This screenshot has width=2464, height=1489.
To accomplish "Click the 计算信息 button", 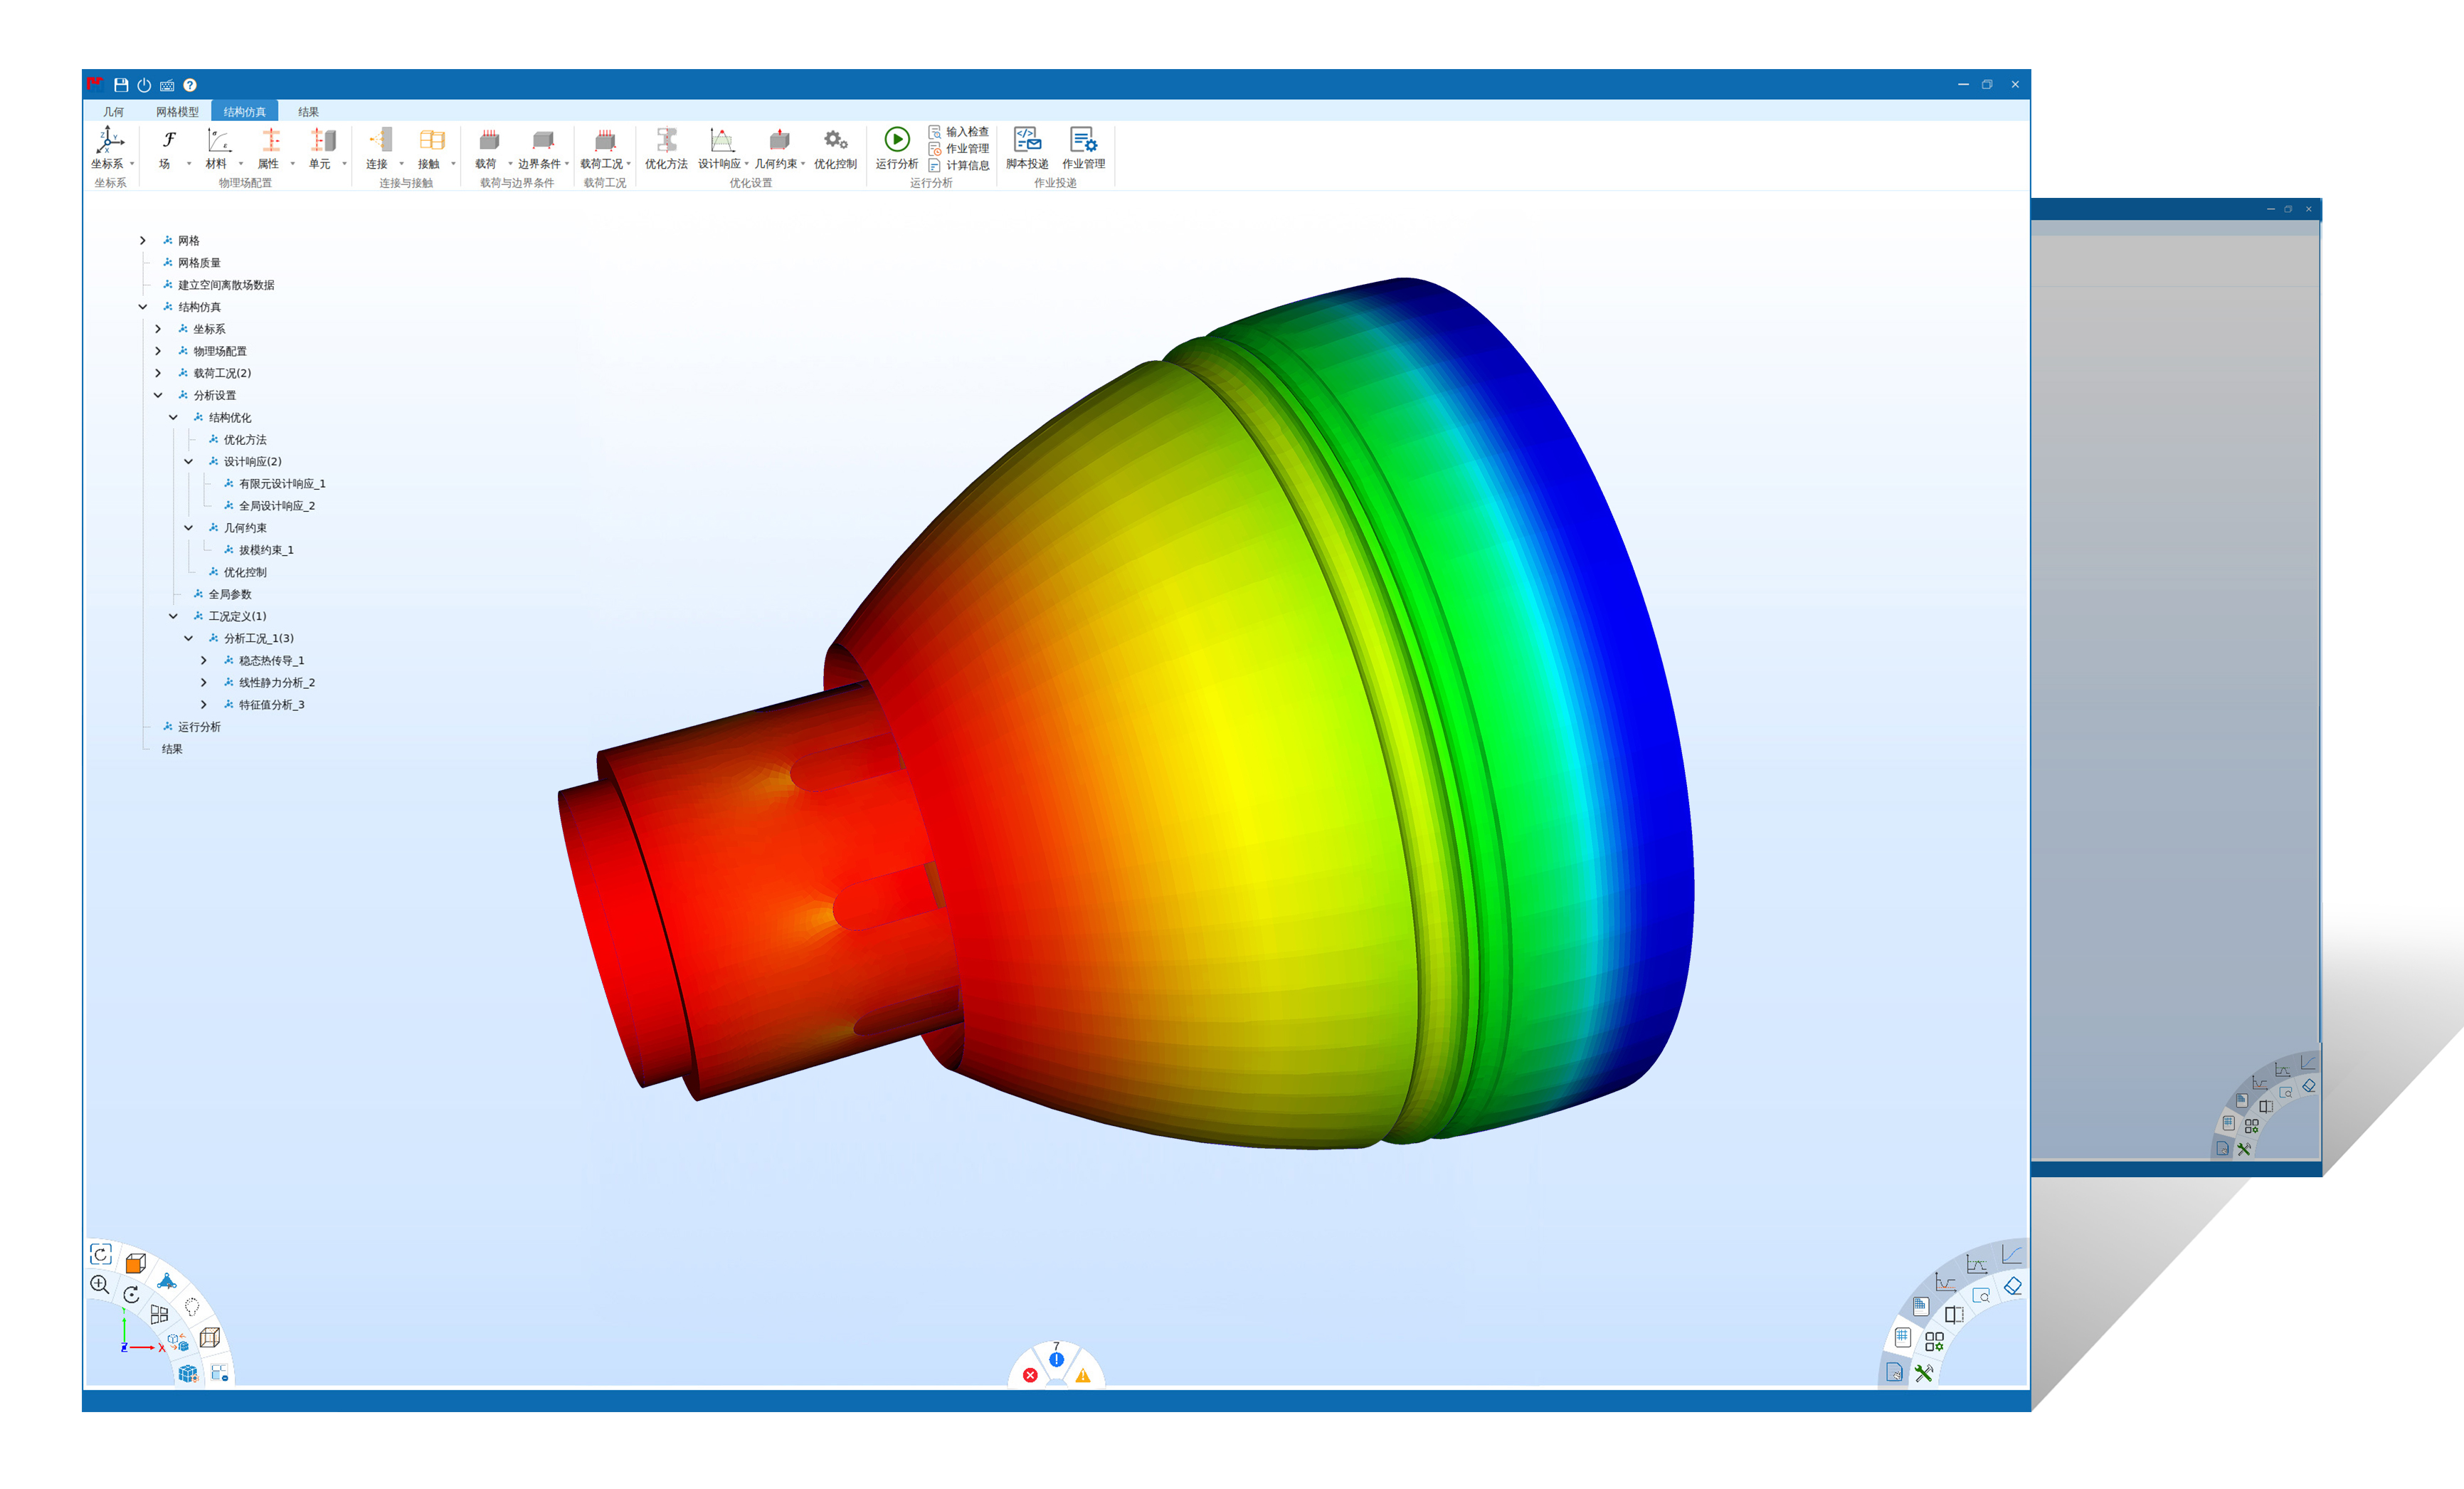I will [960, 166].
